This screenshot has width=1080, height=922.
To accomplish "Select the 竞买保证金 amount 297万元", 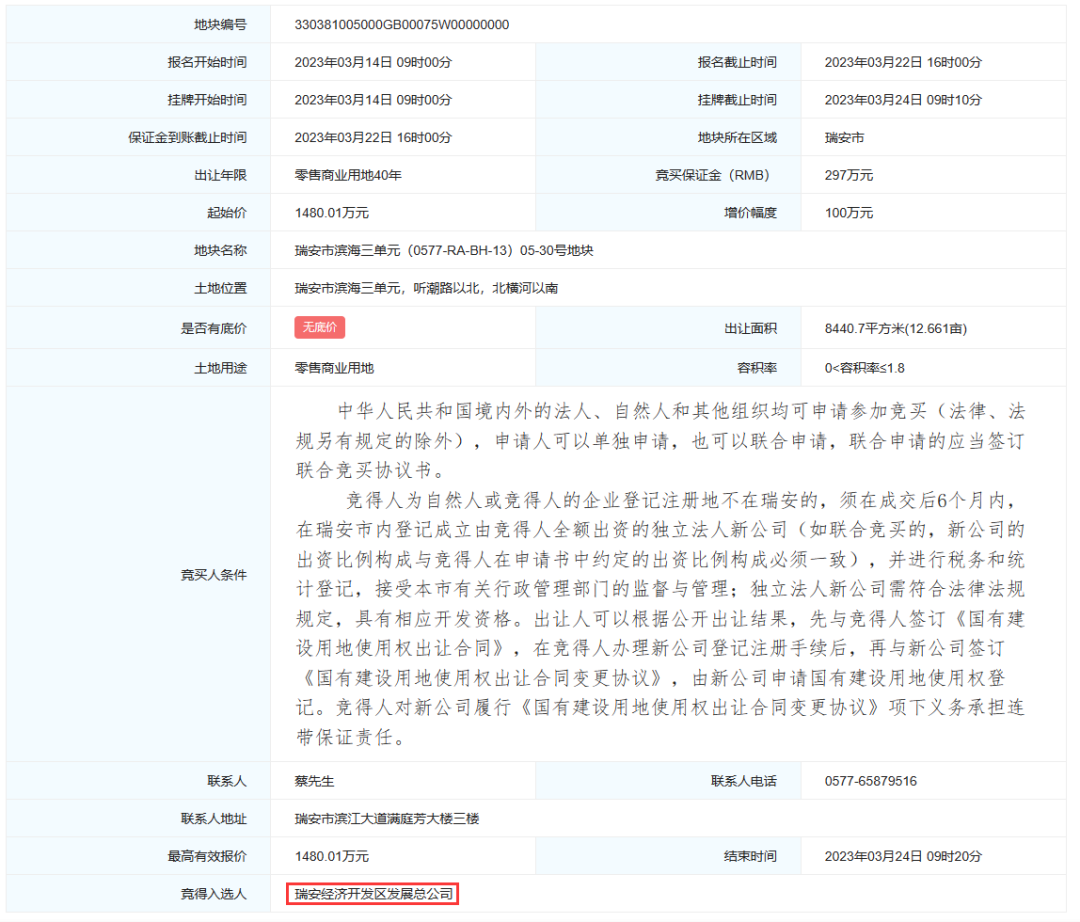I will click(848, 175).
